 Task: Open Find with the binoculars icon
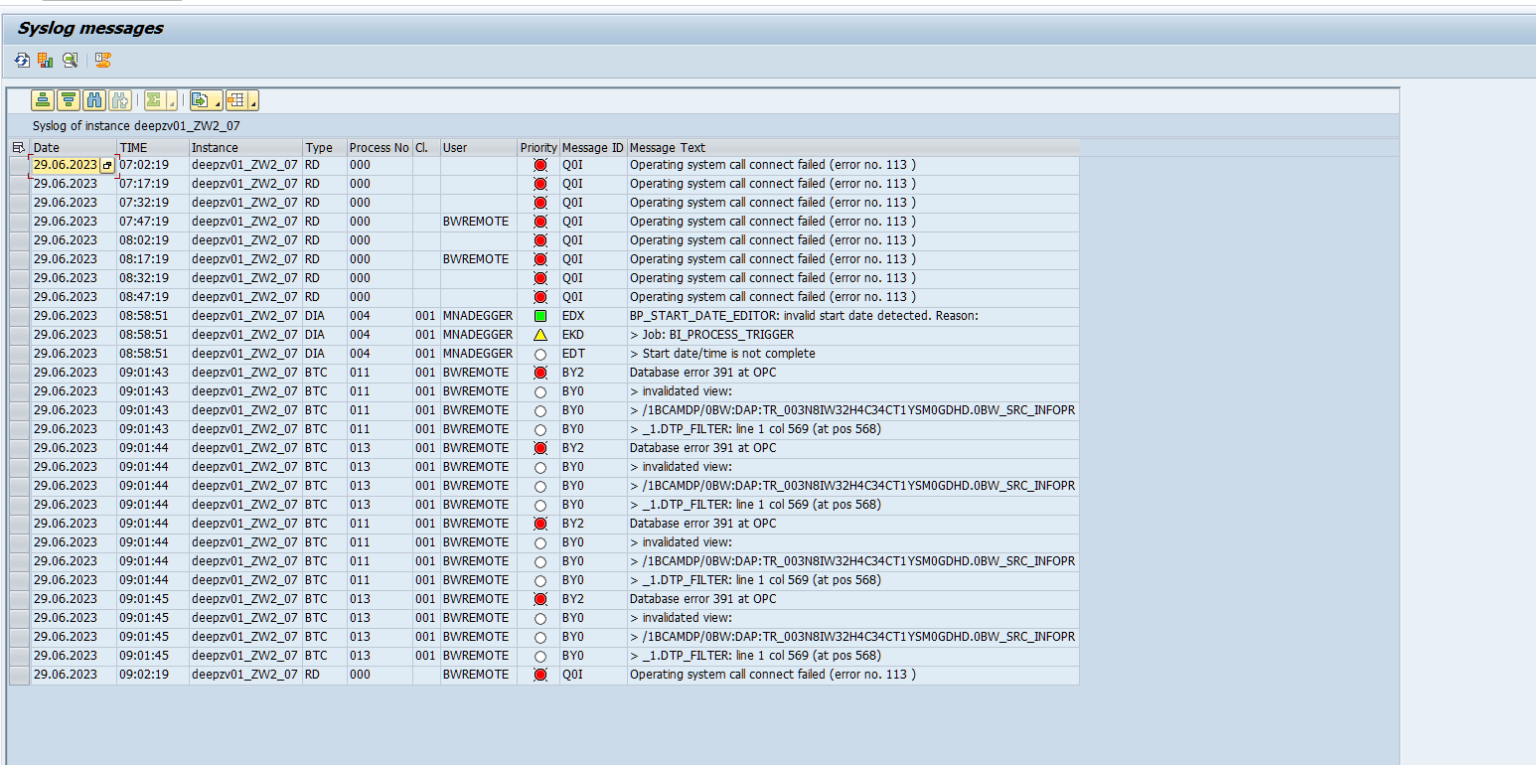click(95, 98)
